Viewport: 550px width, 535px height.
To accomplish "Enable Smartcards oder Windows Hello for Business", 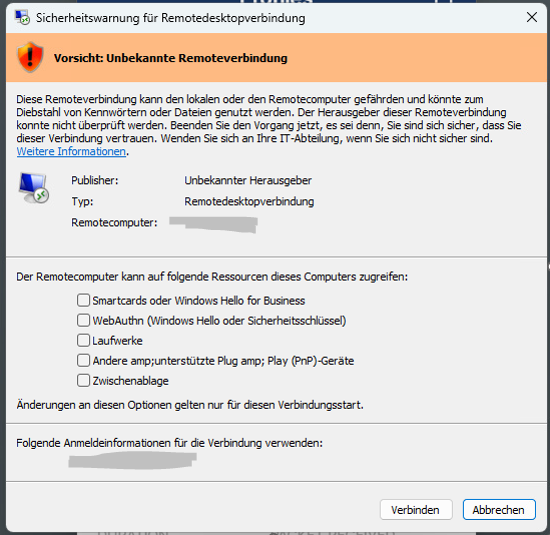I will [83, 300].
